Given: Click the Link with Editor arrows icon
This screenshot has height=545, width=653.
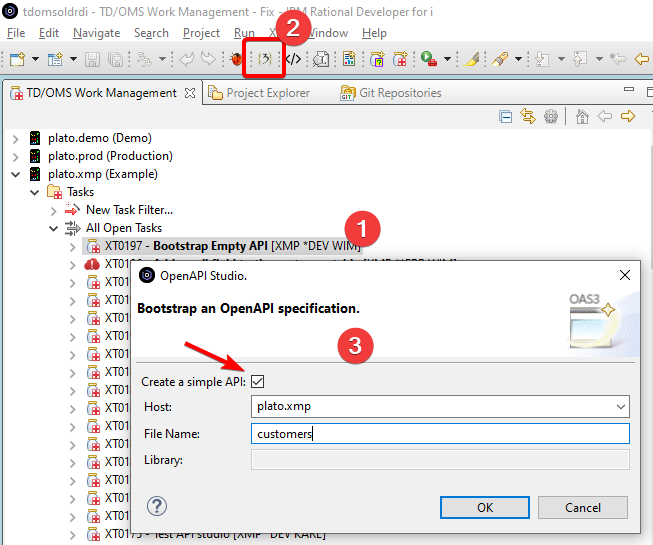Looking at the screenshot, I should coord(528,116).
